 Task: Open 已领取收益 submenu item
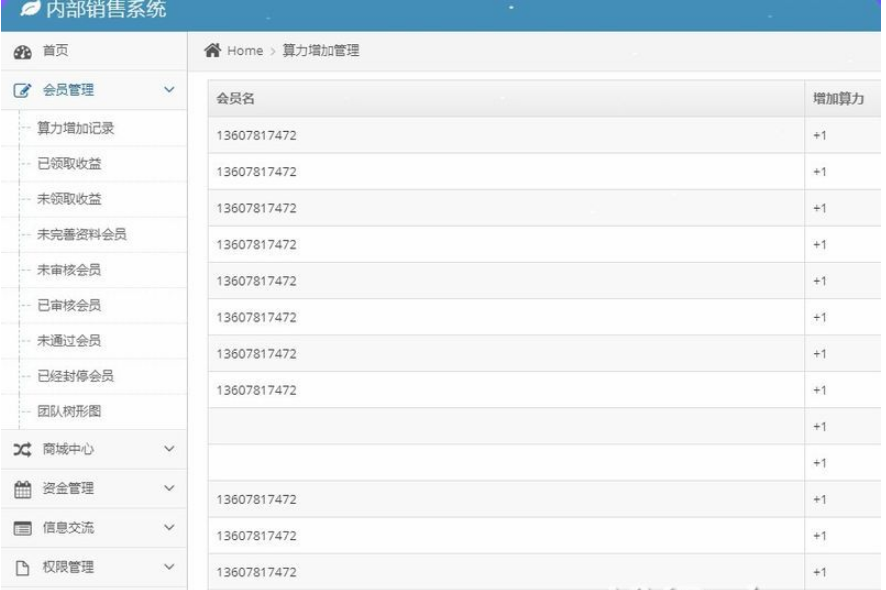[69, 164]
